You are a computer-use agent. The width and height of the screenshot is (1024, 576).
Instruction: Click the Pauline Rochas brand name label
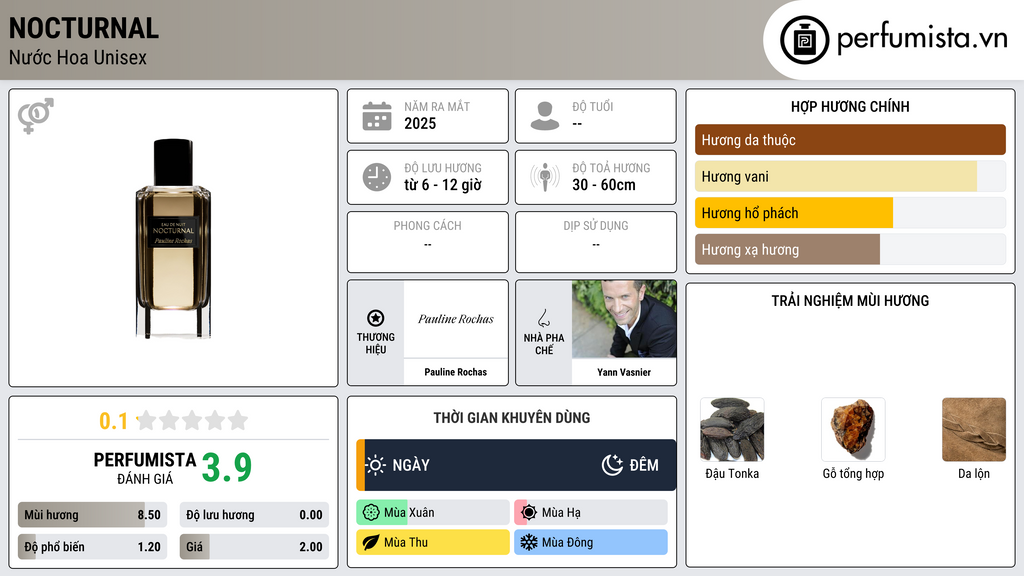[456, 372]
